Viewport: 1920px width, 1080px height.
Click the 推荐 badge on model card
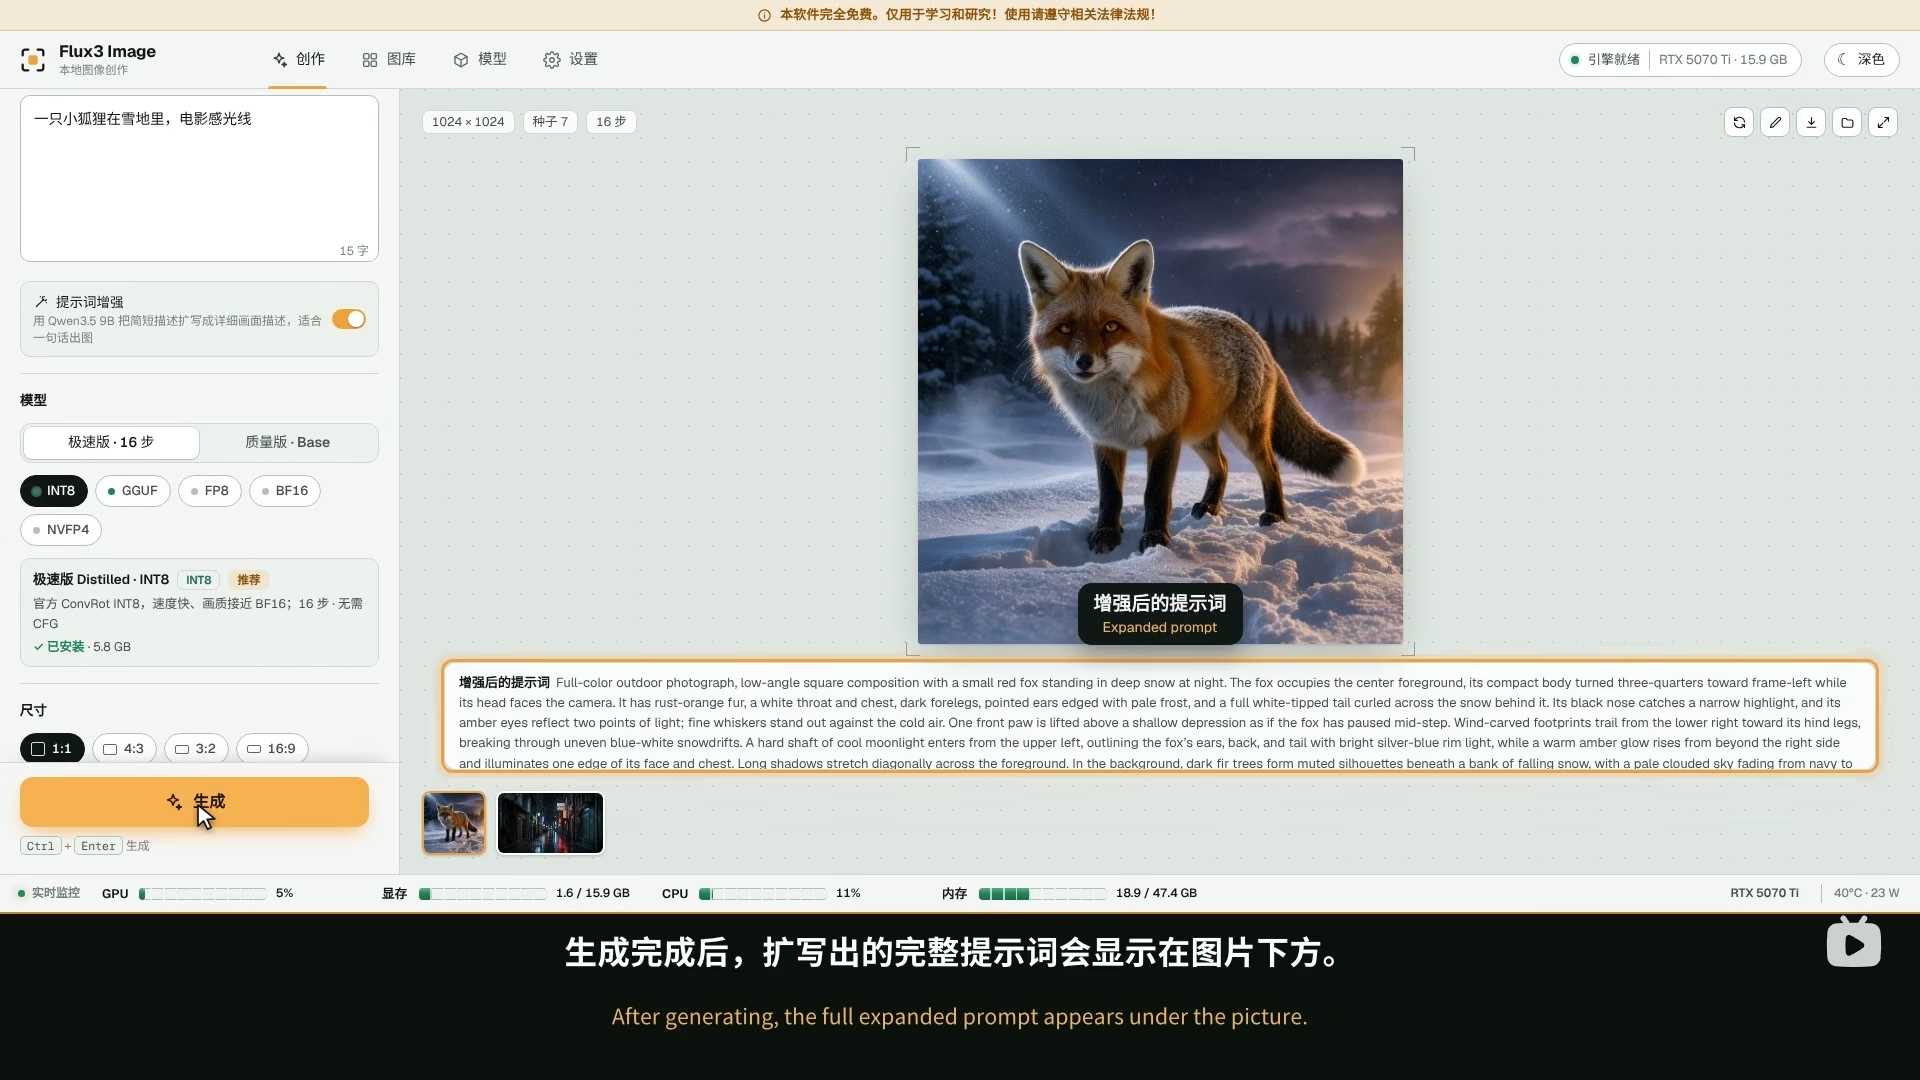point(249,580)
